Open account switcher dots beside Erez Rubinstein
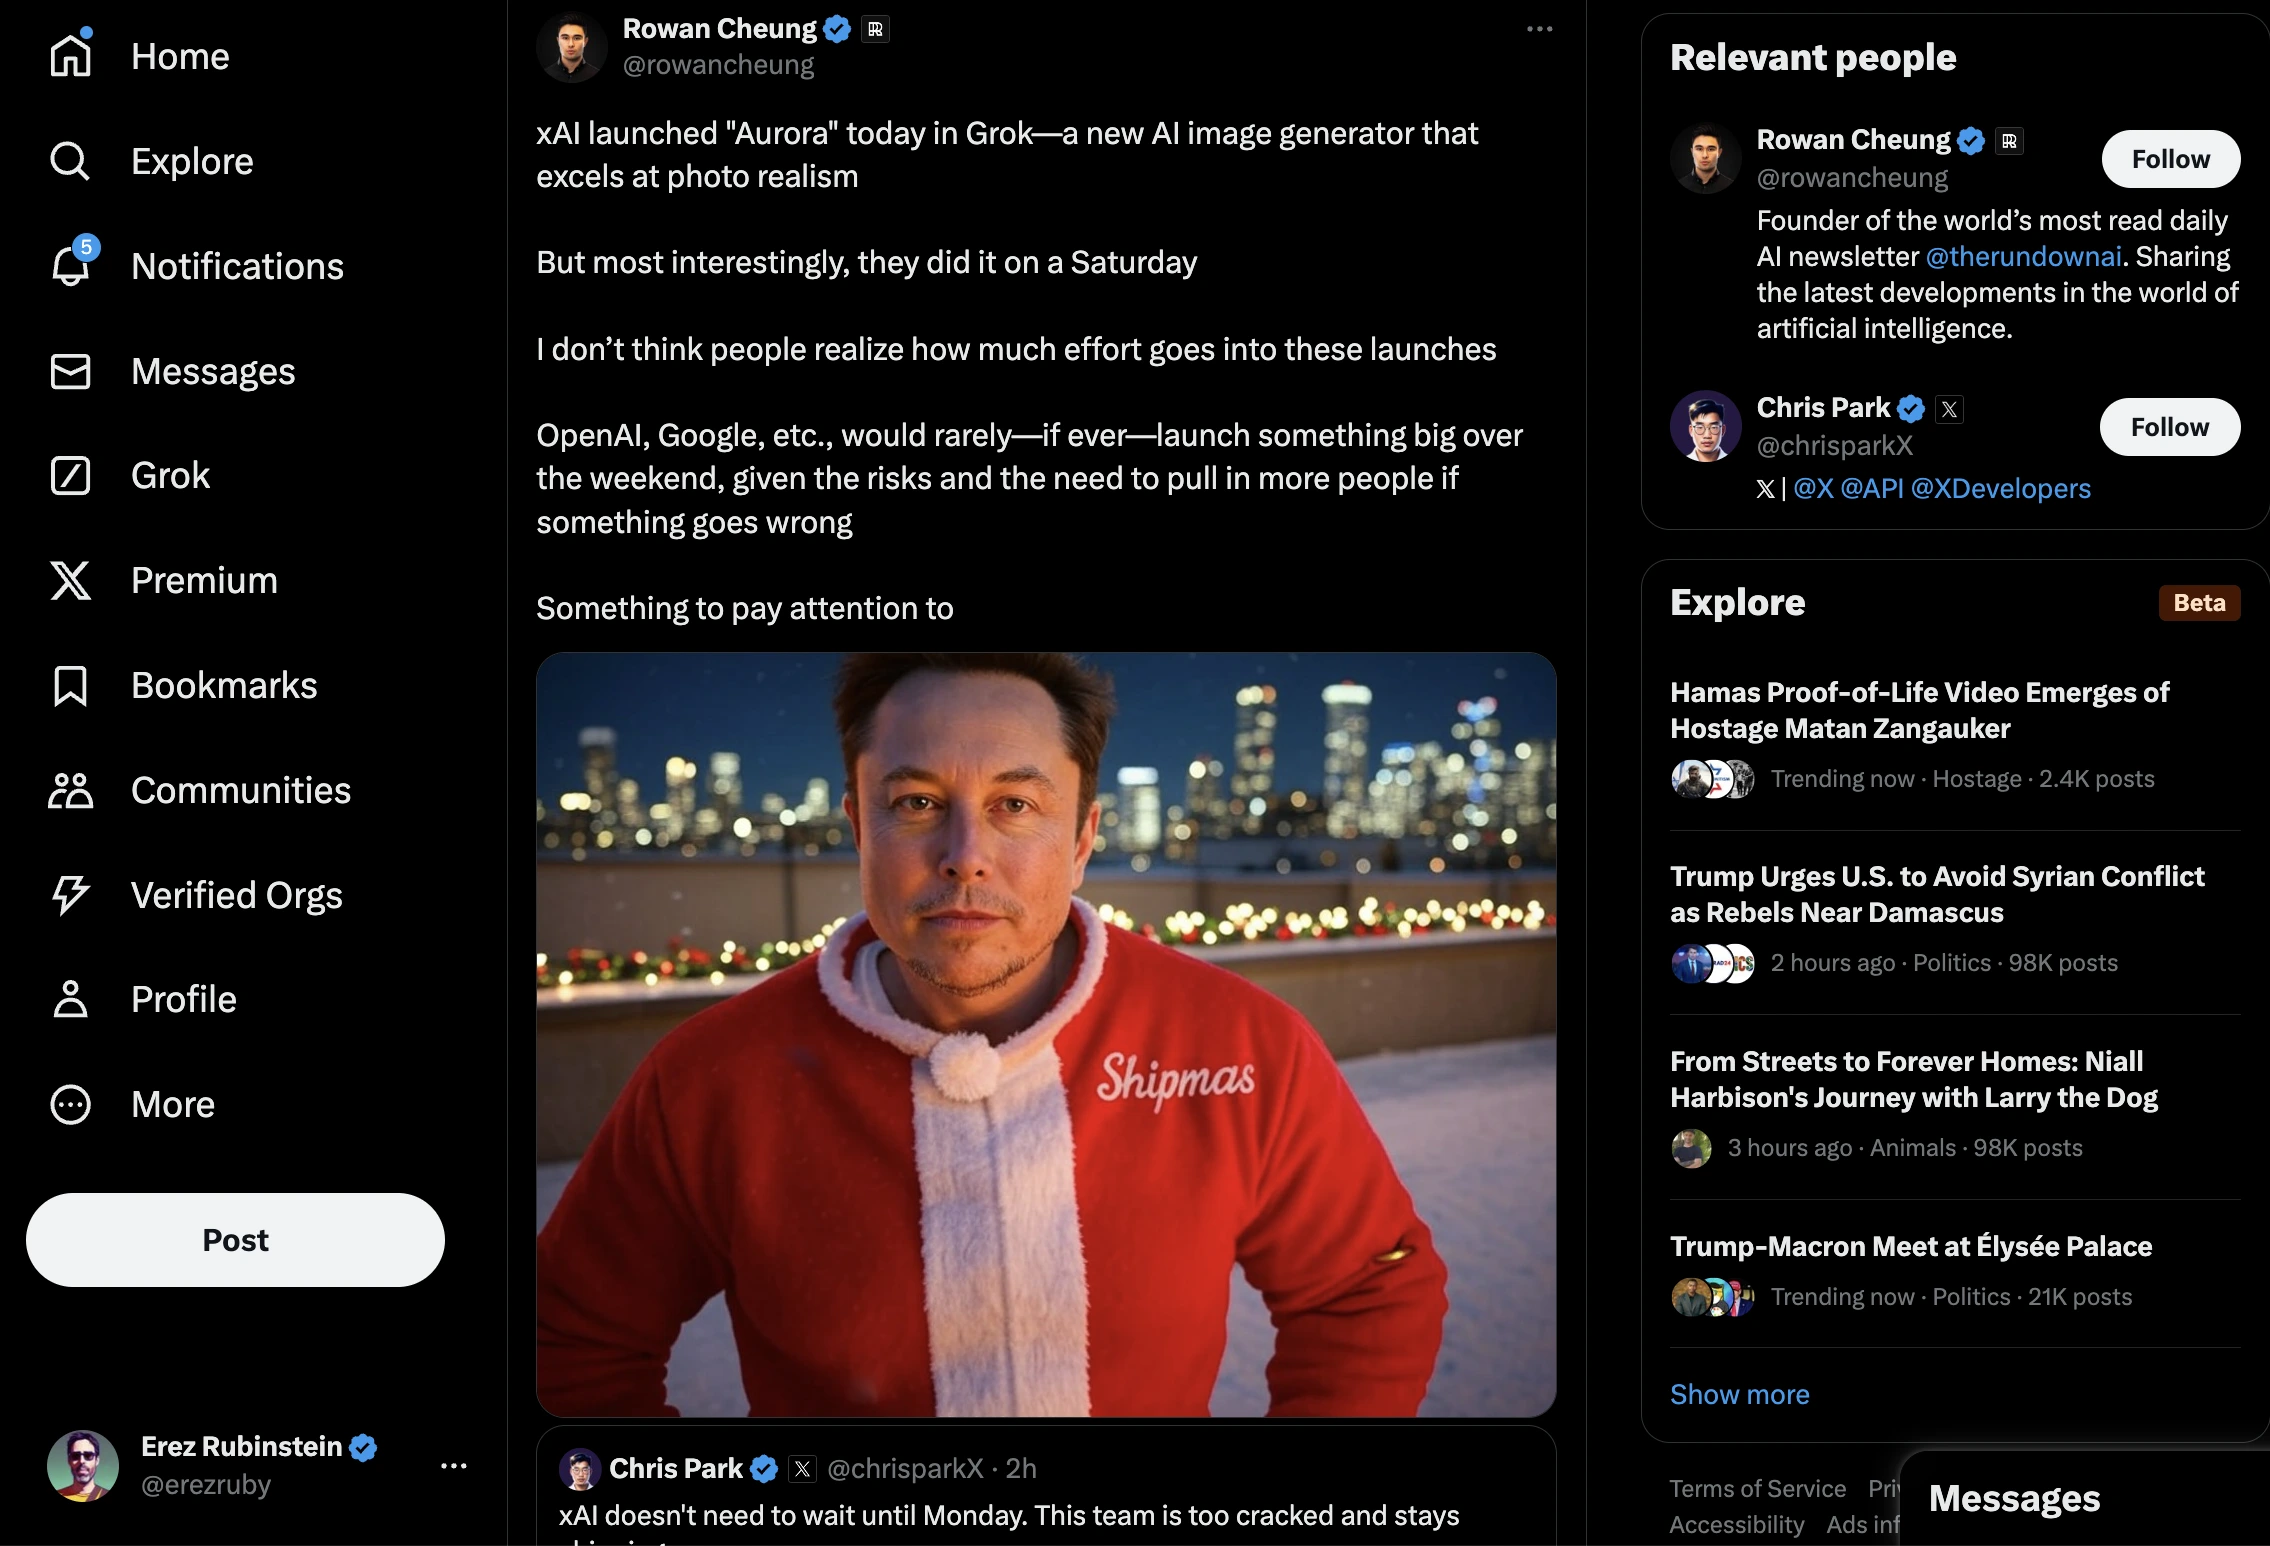 point(454,1466)
